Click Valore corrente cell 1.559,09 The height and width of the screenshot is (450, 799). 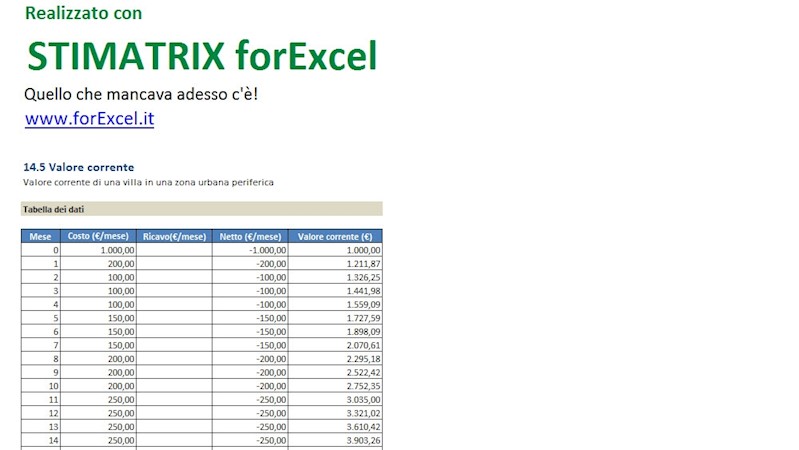click(x=335, y=305)
